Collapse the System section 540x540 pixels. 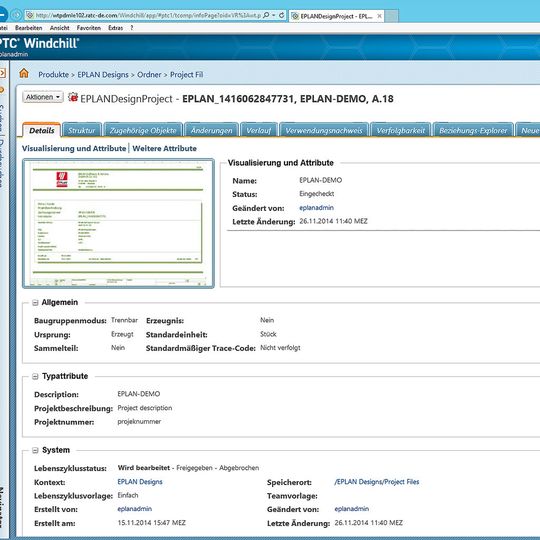coord(35,450)
